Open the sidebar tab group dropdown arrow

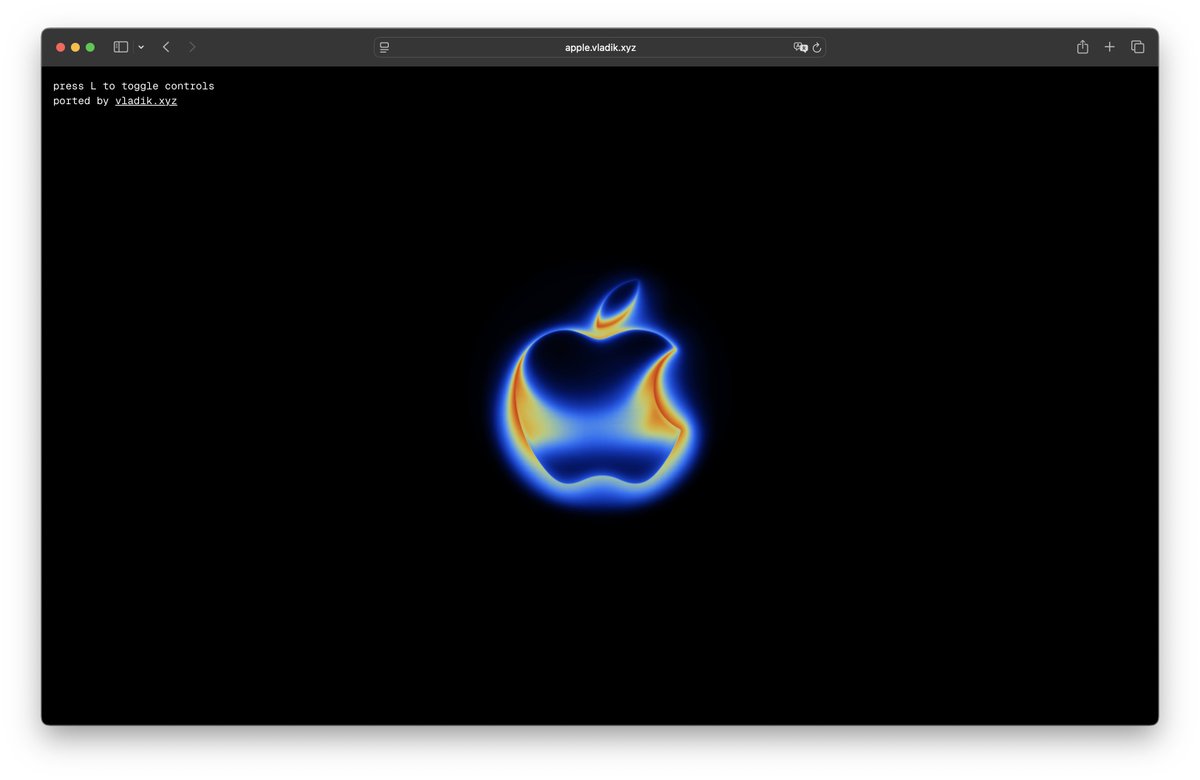[x=141, y=47]
